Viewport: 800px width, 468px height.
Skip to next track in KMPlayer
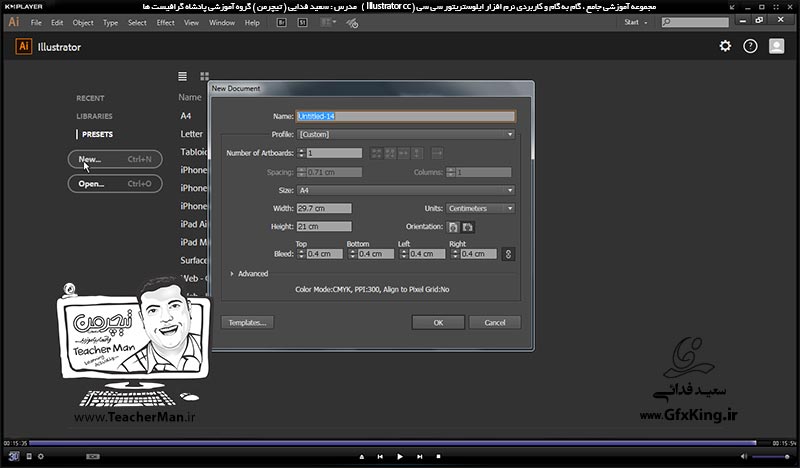[419, 457]
